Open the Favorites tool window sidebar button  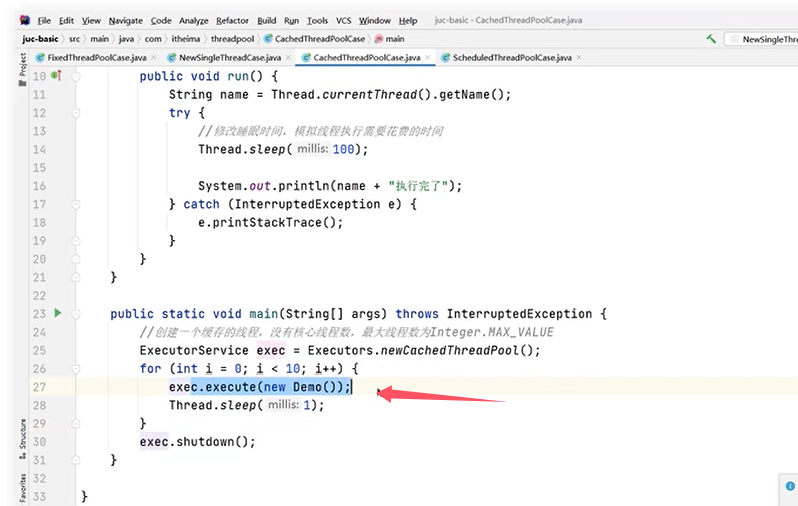pos(22,489)
